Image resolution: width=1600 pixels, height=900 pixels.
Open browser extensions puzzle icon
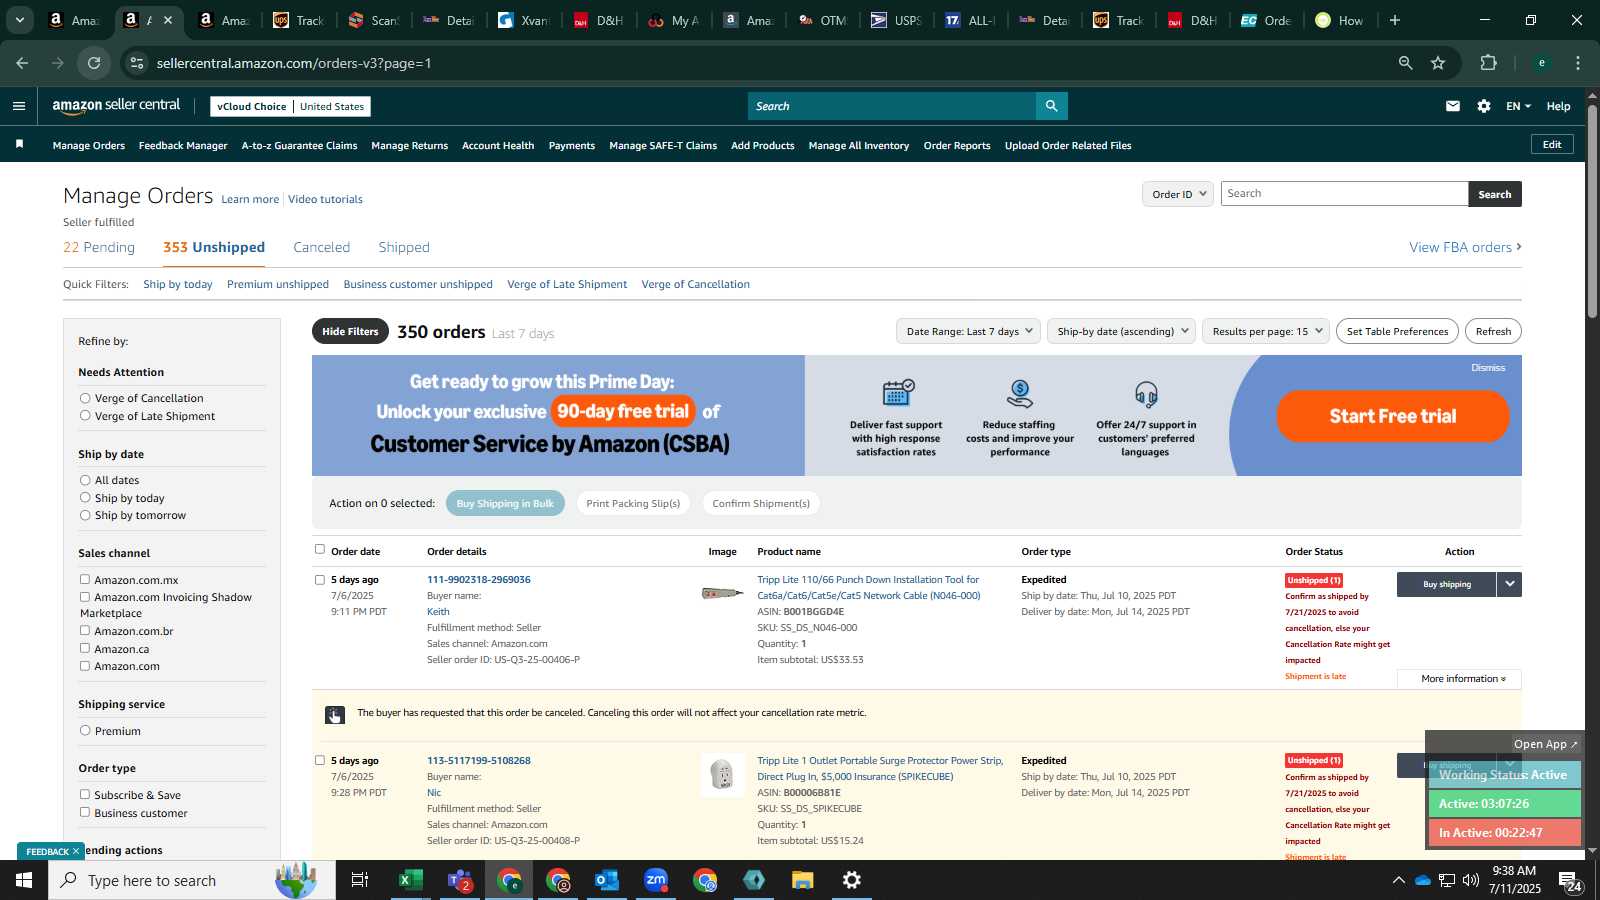click(x=1488, y=63)
